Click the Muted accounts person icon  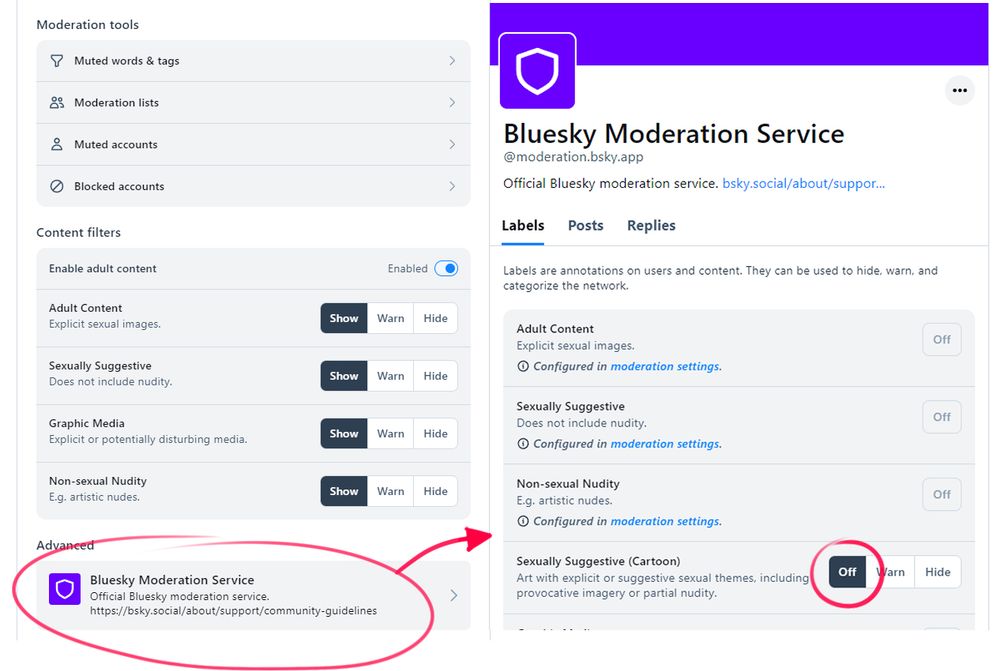(57, 144)
